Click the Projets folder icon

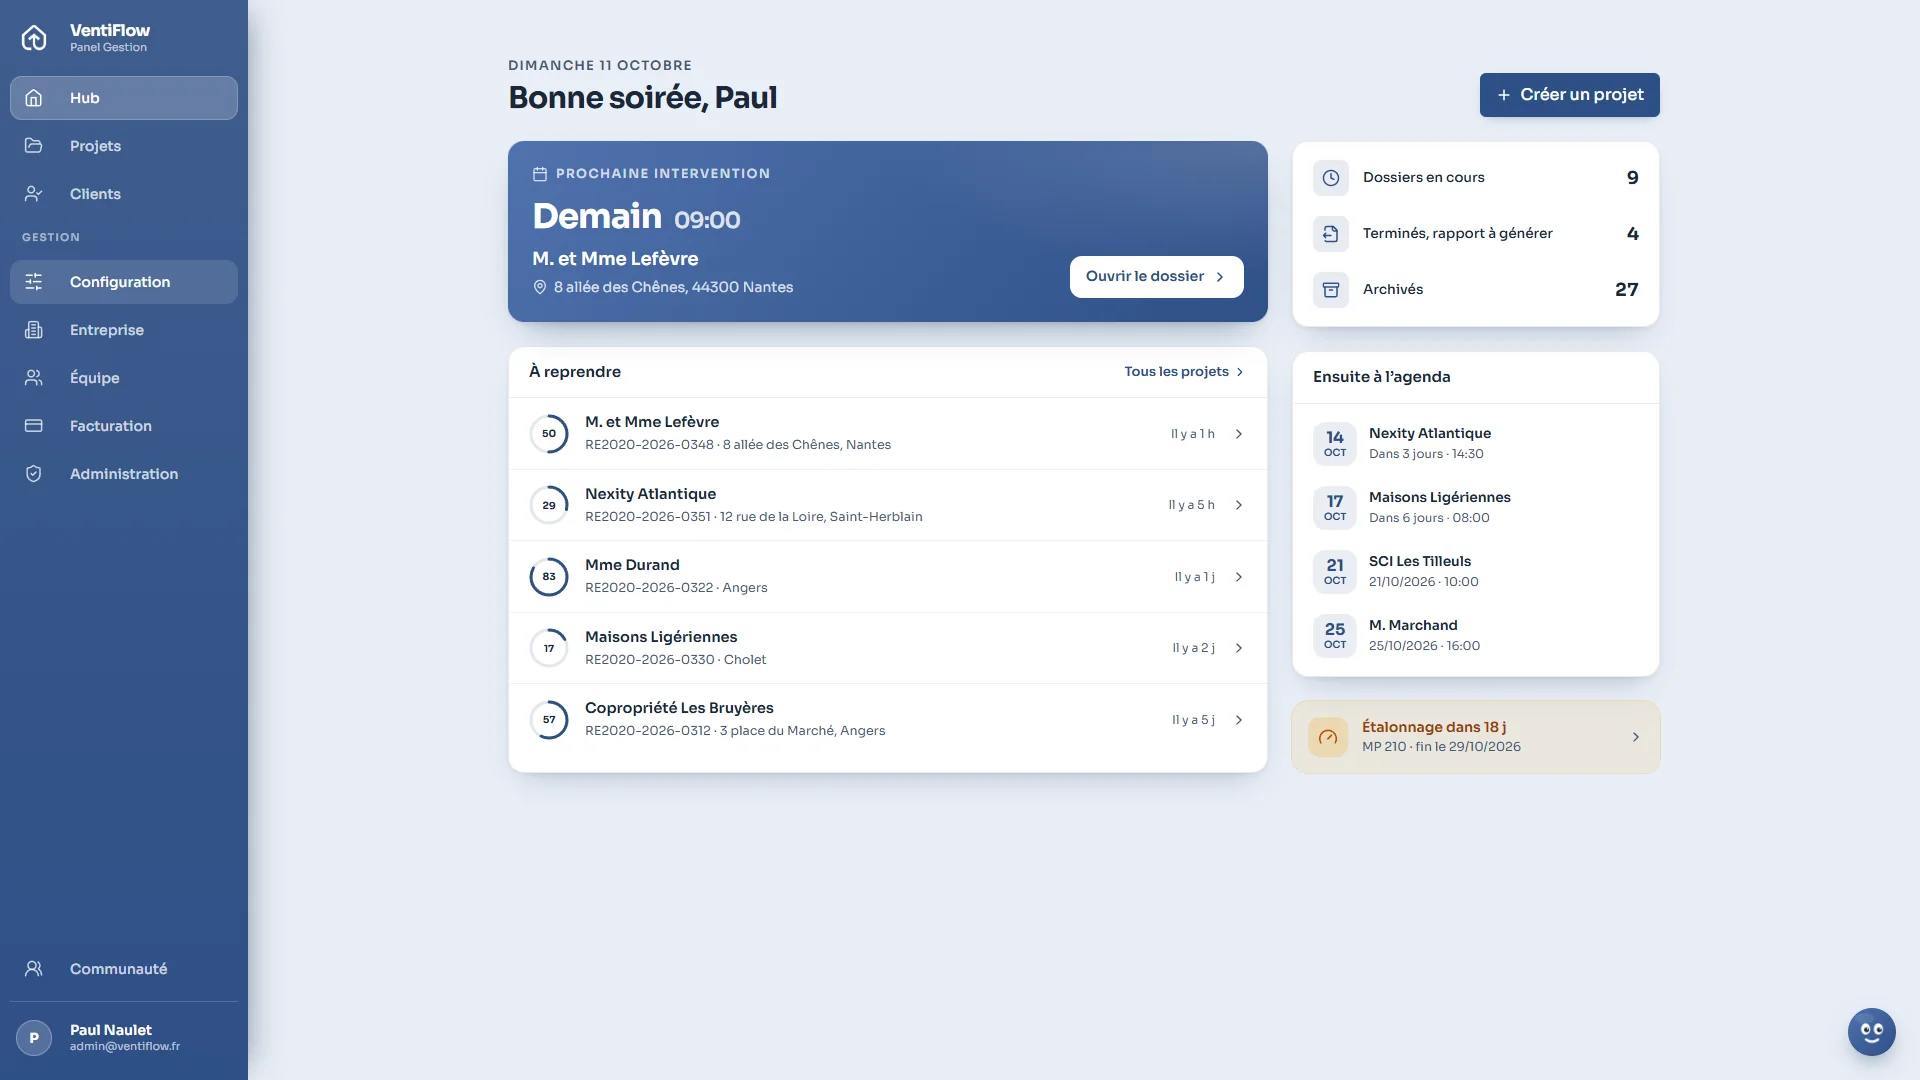pos(34,146)
